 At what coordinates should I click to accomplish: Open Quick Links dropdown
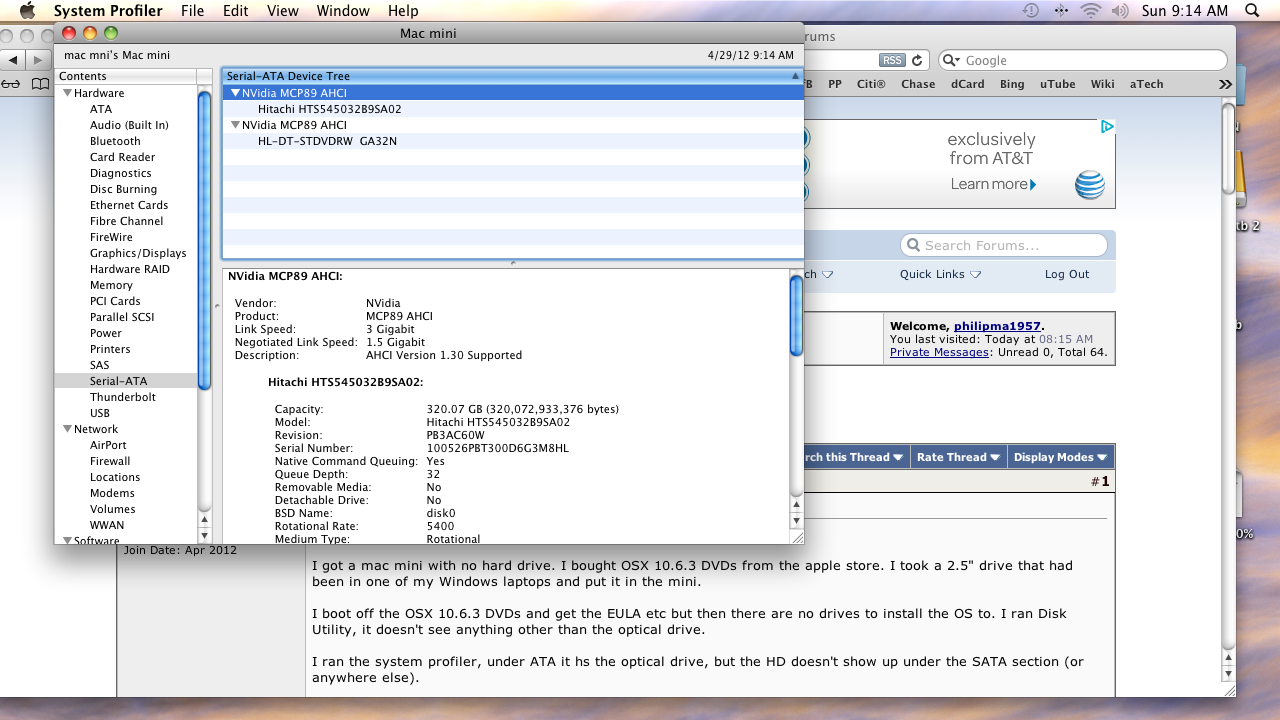pyautogui.click(x=940, y=274)
